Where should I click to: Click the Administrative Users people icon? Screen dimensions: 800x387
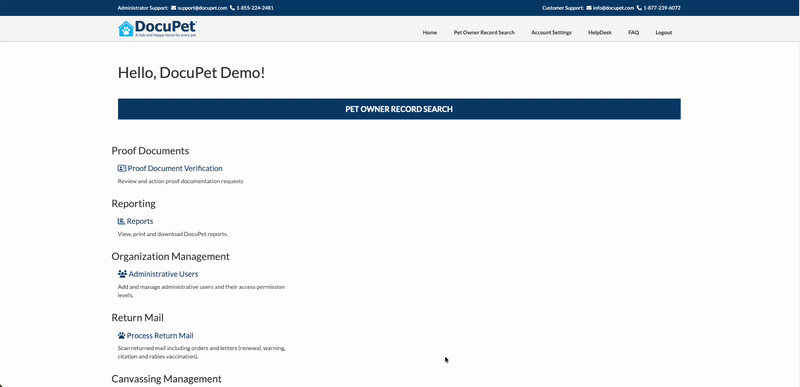point(122,274)
